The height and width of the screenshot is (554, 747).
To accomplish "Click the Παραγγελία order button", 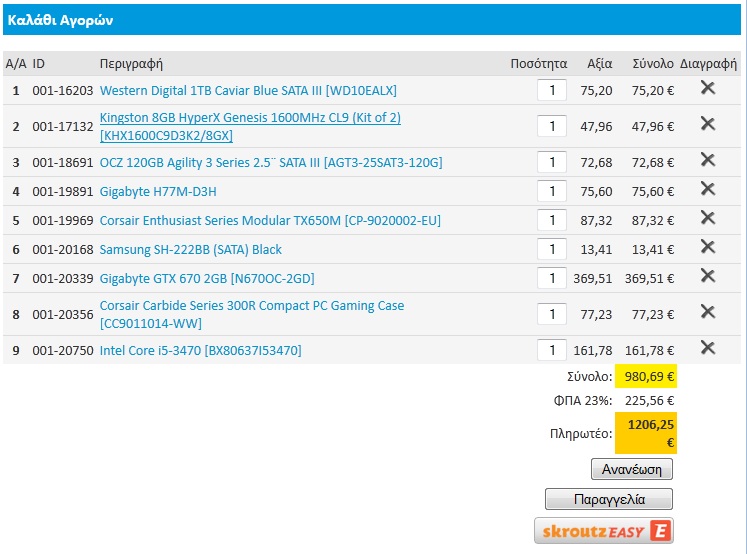I will point(609,499).
